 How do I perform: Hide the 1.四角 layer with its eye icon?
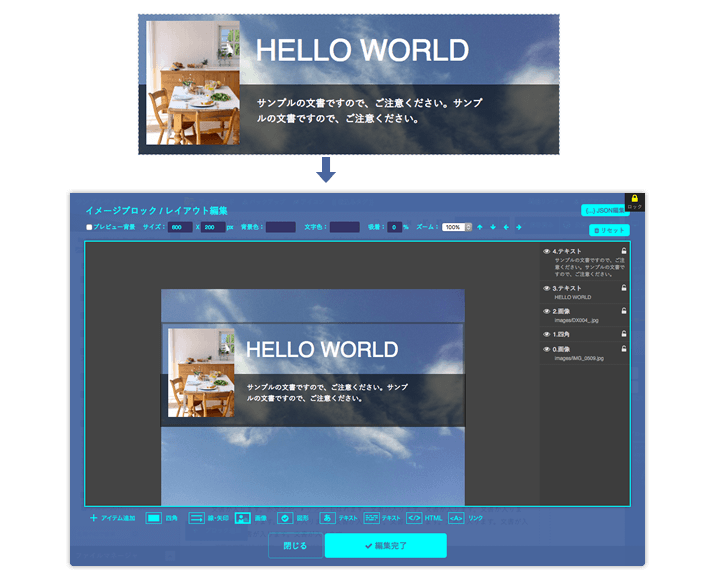[x=546, y=333]
